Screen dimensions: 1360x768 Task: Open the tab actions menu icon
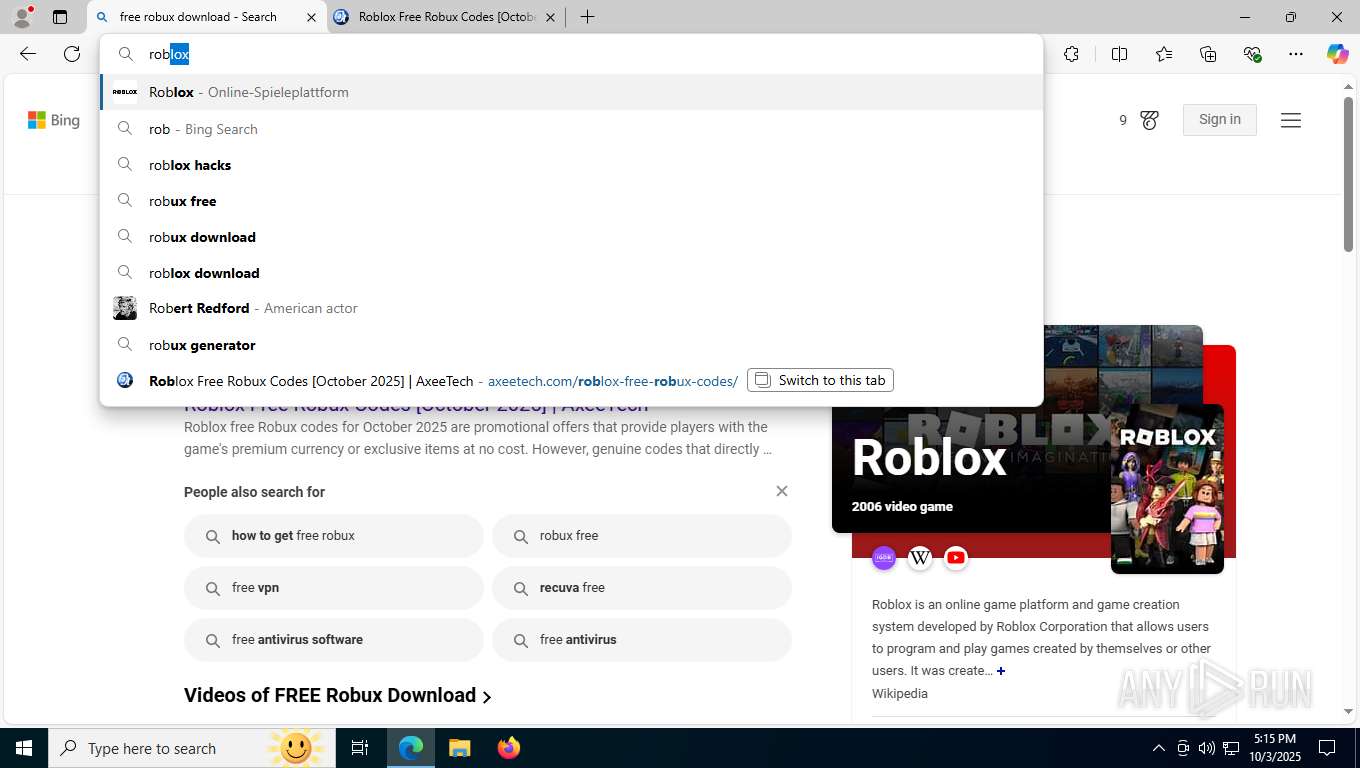coord(60,17)
